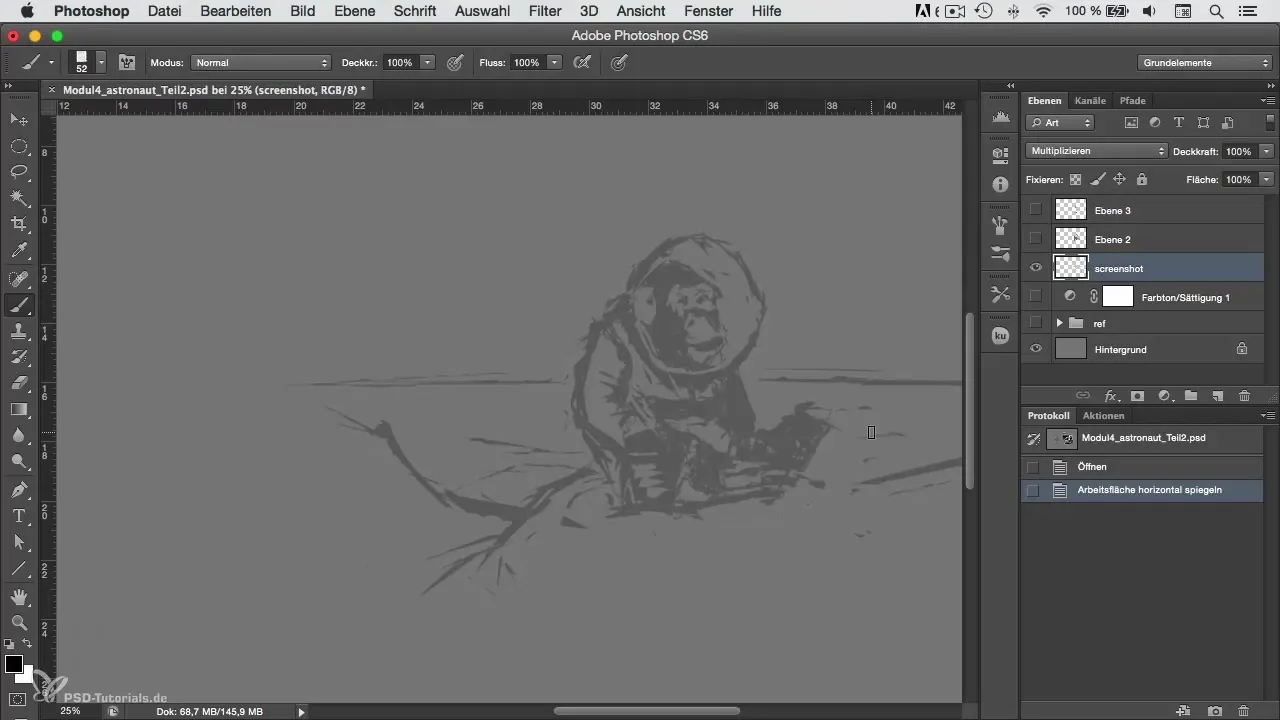
Task: Create a new layer in Layers panel
Action: coord(1217,396)
